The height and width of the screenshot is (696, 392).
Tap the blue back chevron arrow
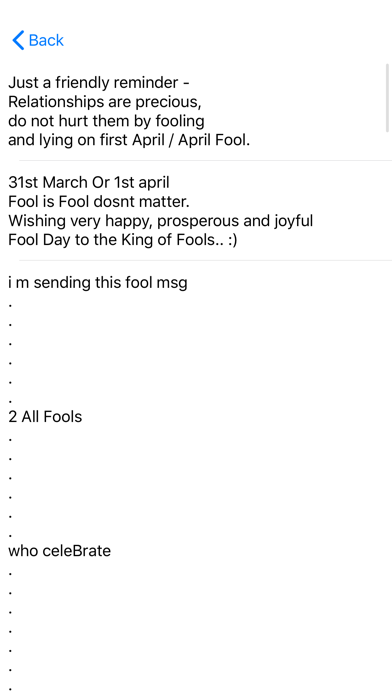(x=18, y=40)
